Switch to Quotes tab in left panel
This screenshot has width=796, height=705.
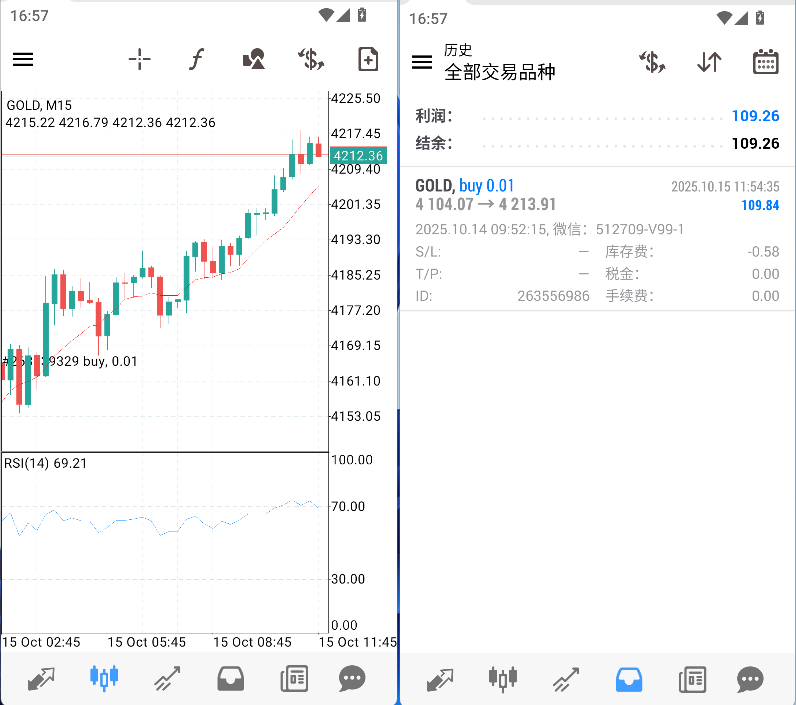point(41,679)
